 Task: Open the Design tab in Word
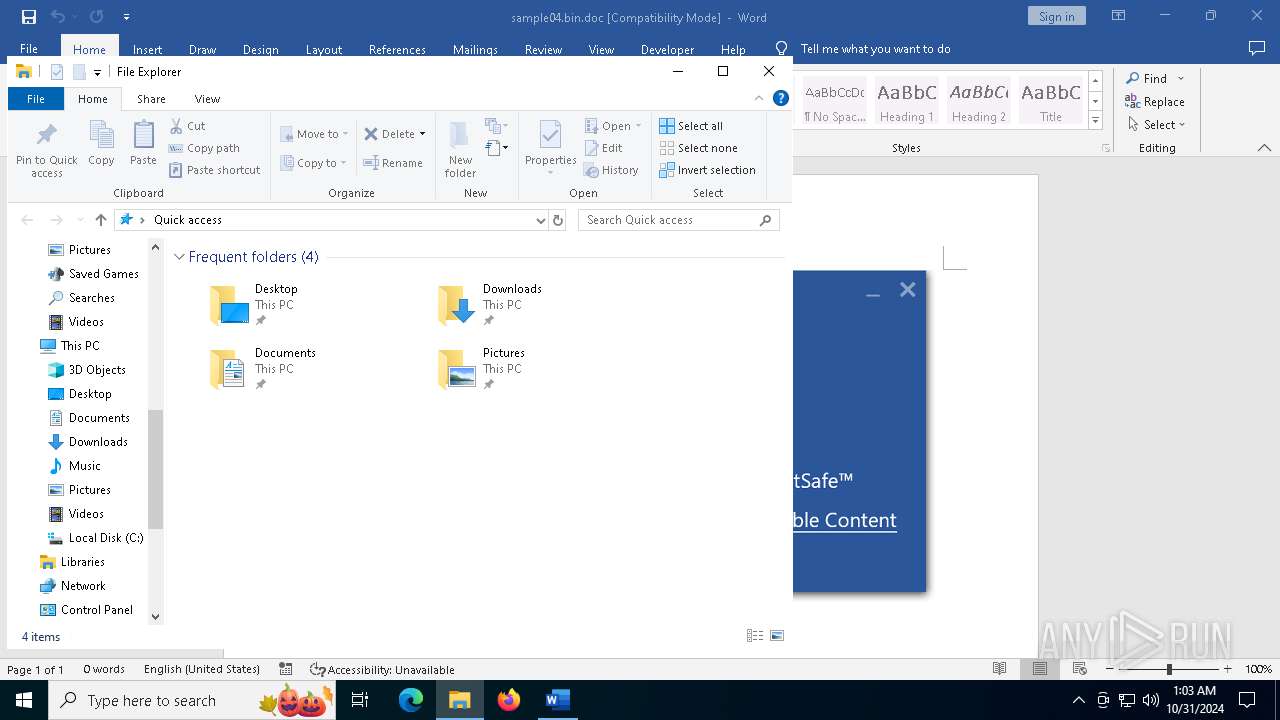[260, 49]
